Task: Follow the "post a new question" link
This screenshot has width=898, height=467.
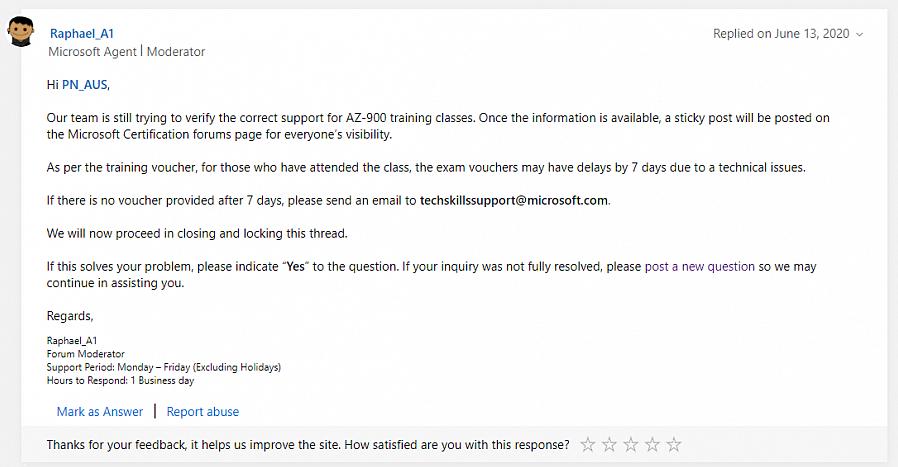Action: (x=700, y=267)
